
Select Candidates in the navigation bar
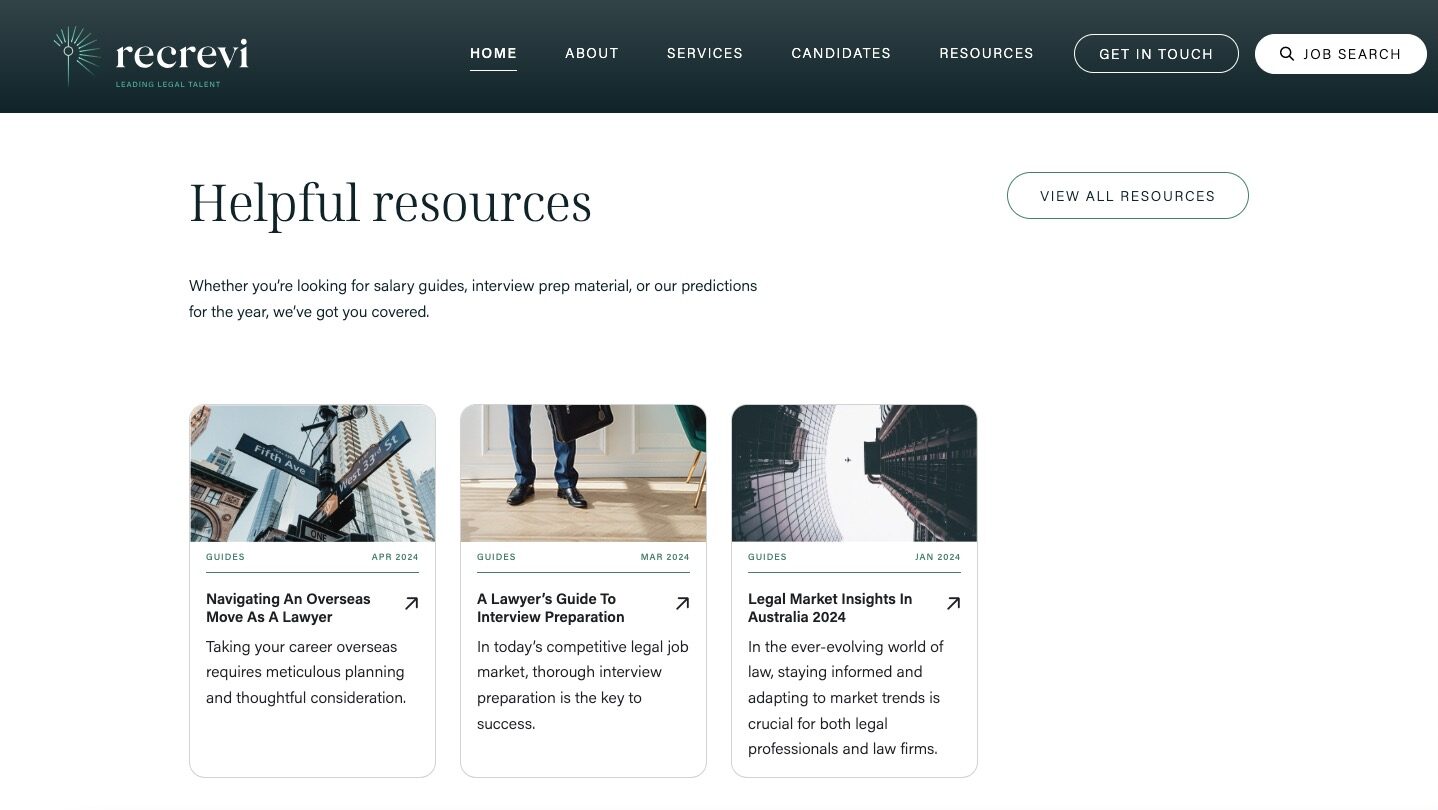(x=840, y=54)
